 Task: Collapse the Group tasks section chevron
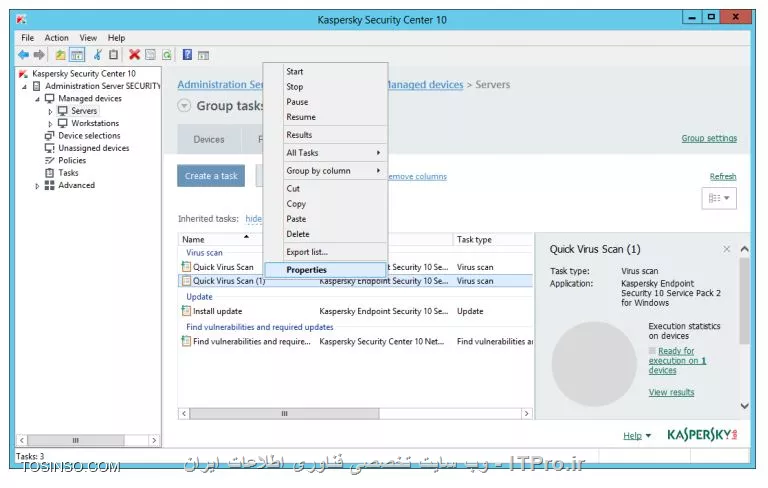pos(184,106)
